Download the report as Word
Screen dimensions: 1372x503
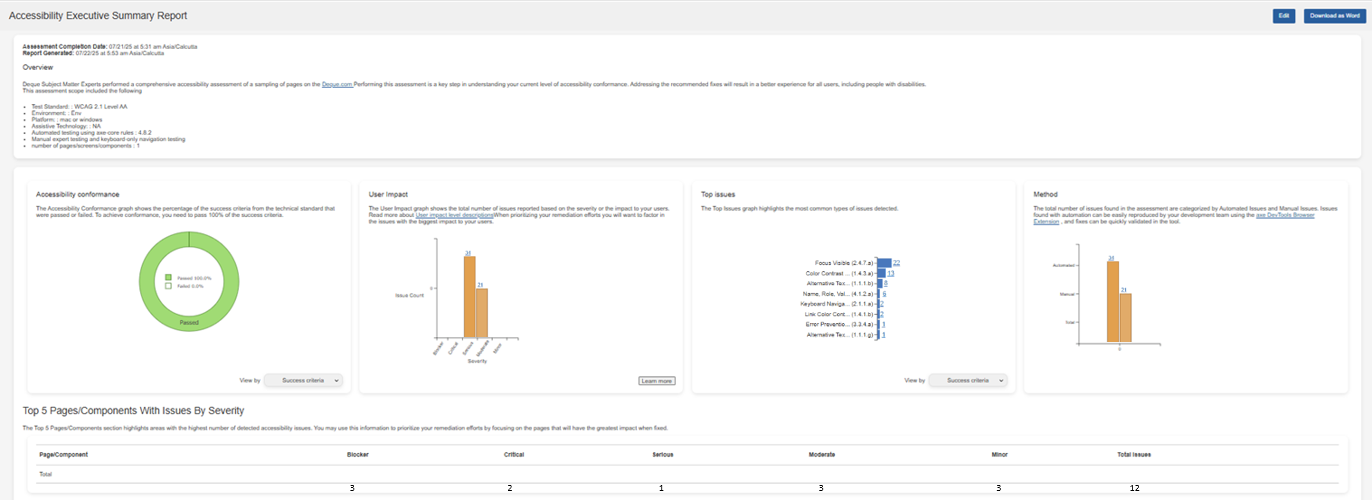1333,16
